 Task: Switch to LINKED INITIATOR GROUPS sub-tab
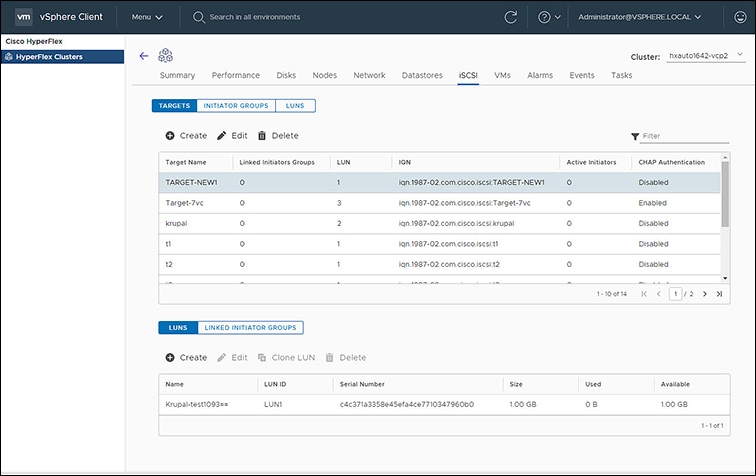(x=250, y=327)
